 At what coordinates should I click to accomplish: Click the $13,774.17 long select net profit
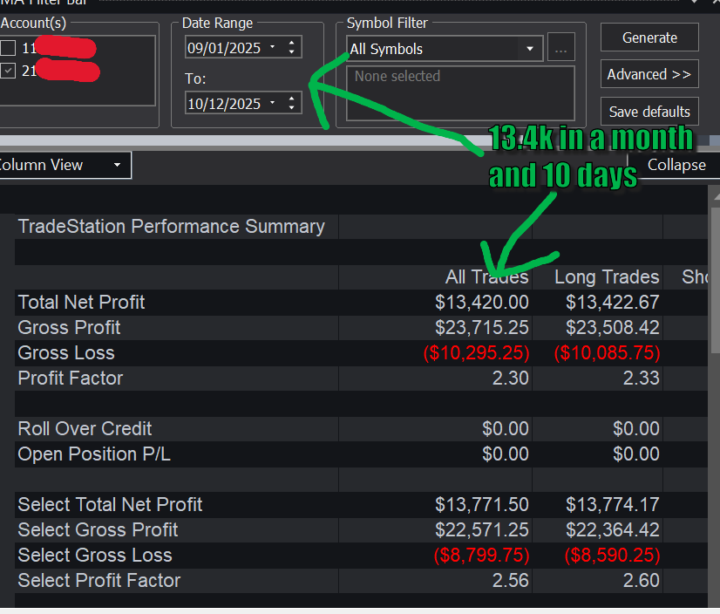tap(612, 504)
